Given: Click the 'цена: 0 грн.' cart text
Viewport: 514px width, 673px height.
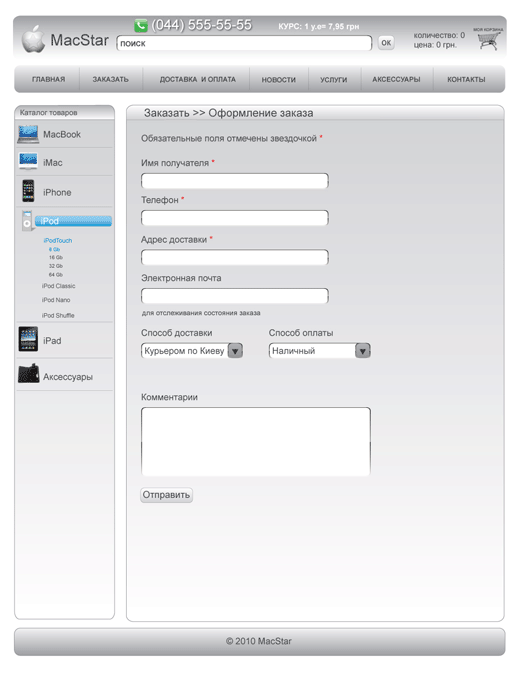Looking at the screenshot, I should click(435, 45).
